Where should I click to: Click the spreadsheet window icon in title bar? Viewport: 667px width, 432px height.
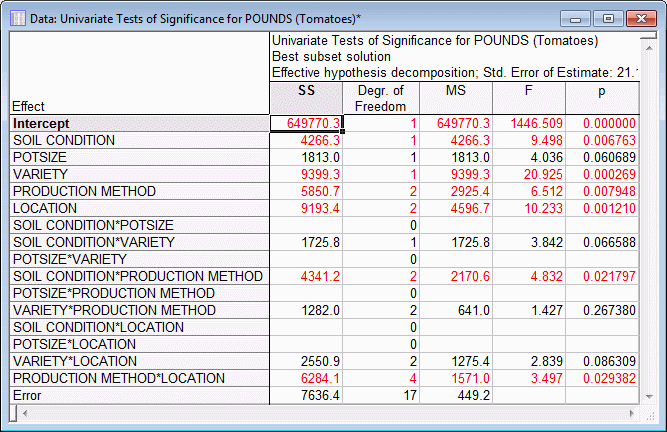(x=15, y=16)
